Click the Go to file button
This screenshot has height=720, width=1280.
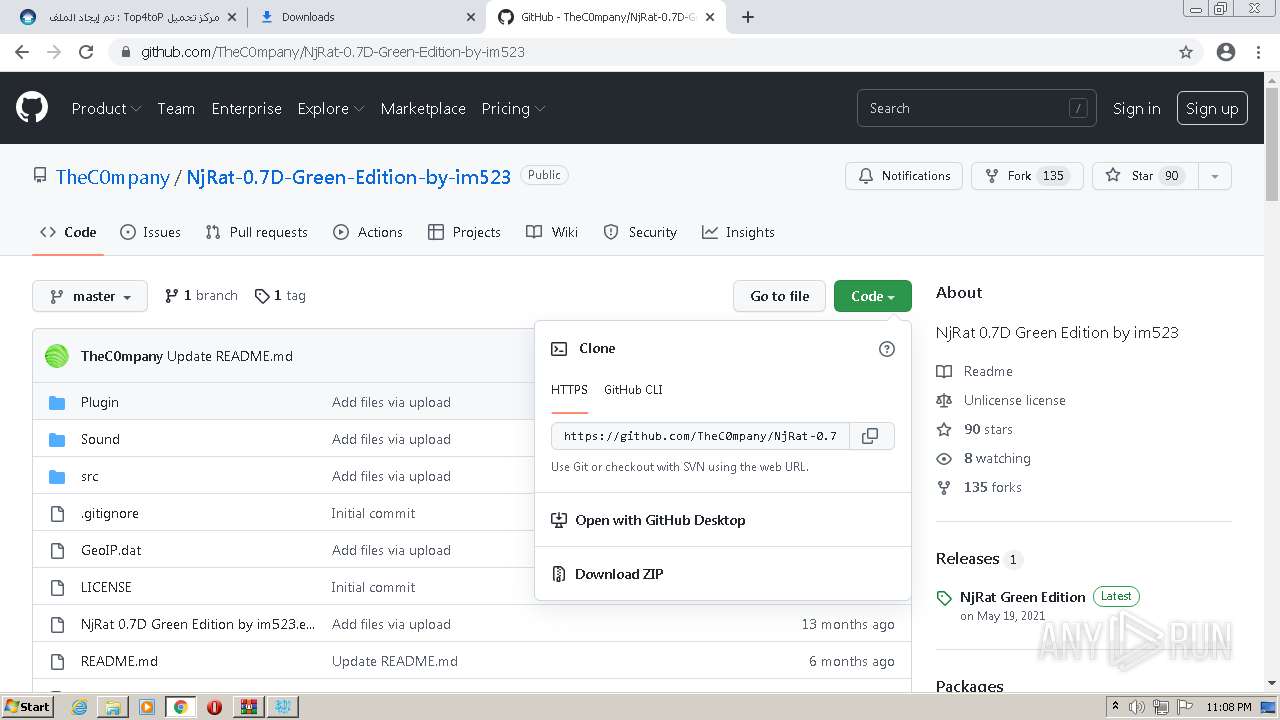point(780,296)
